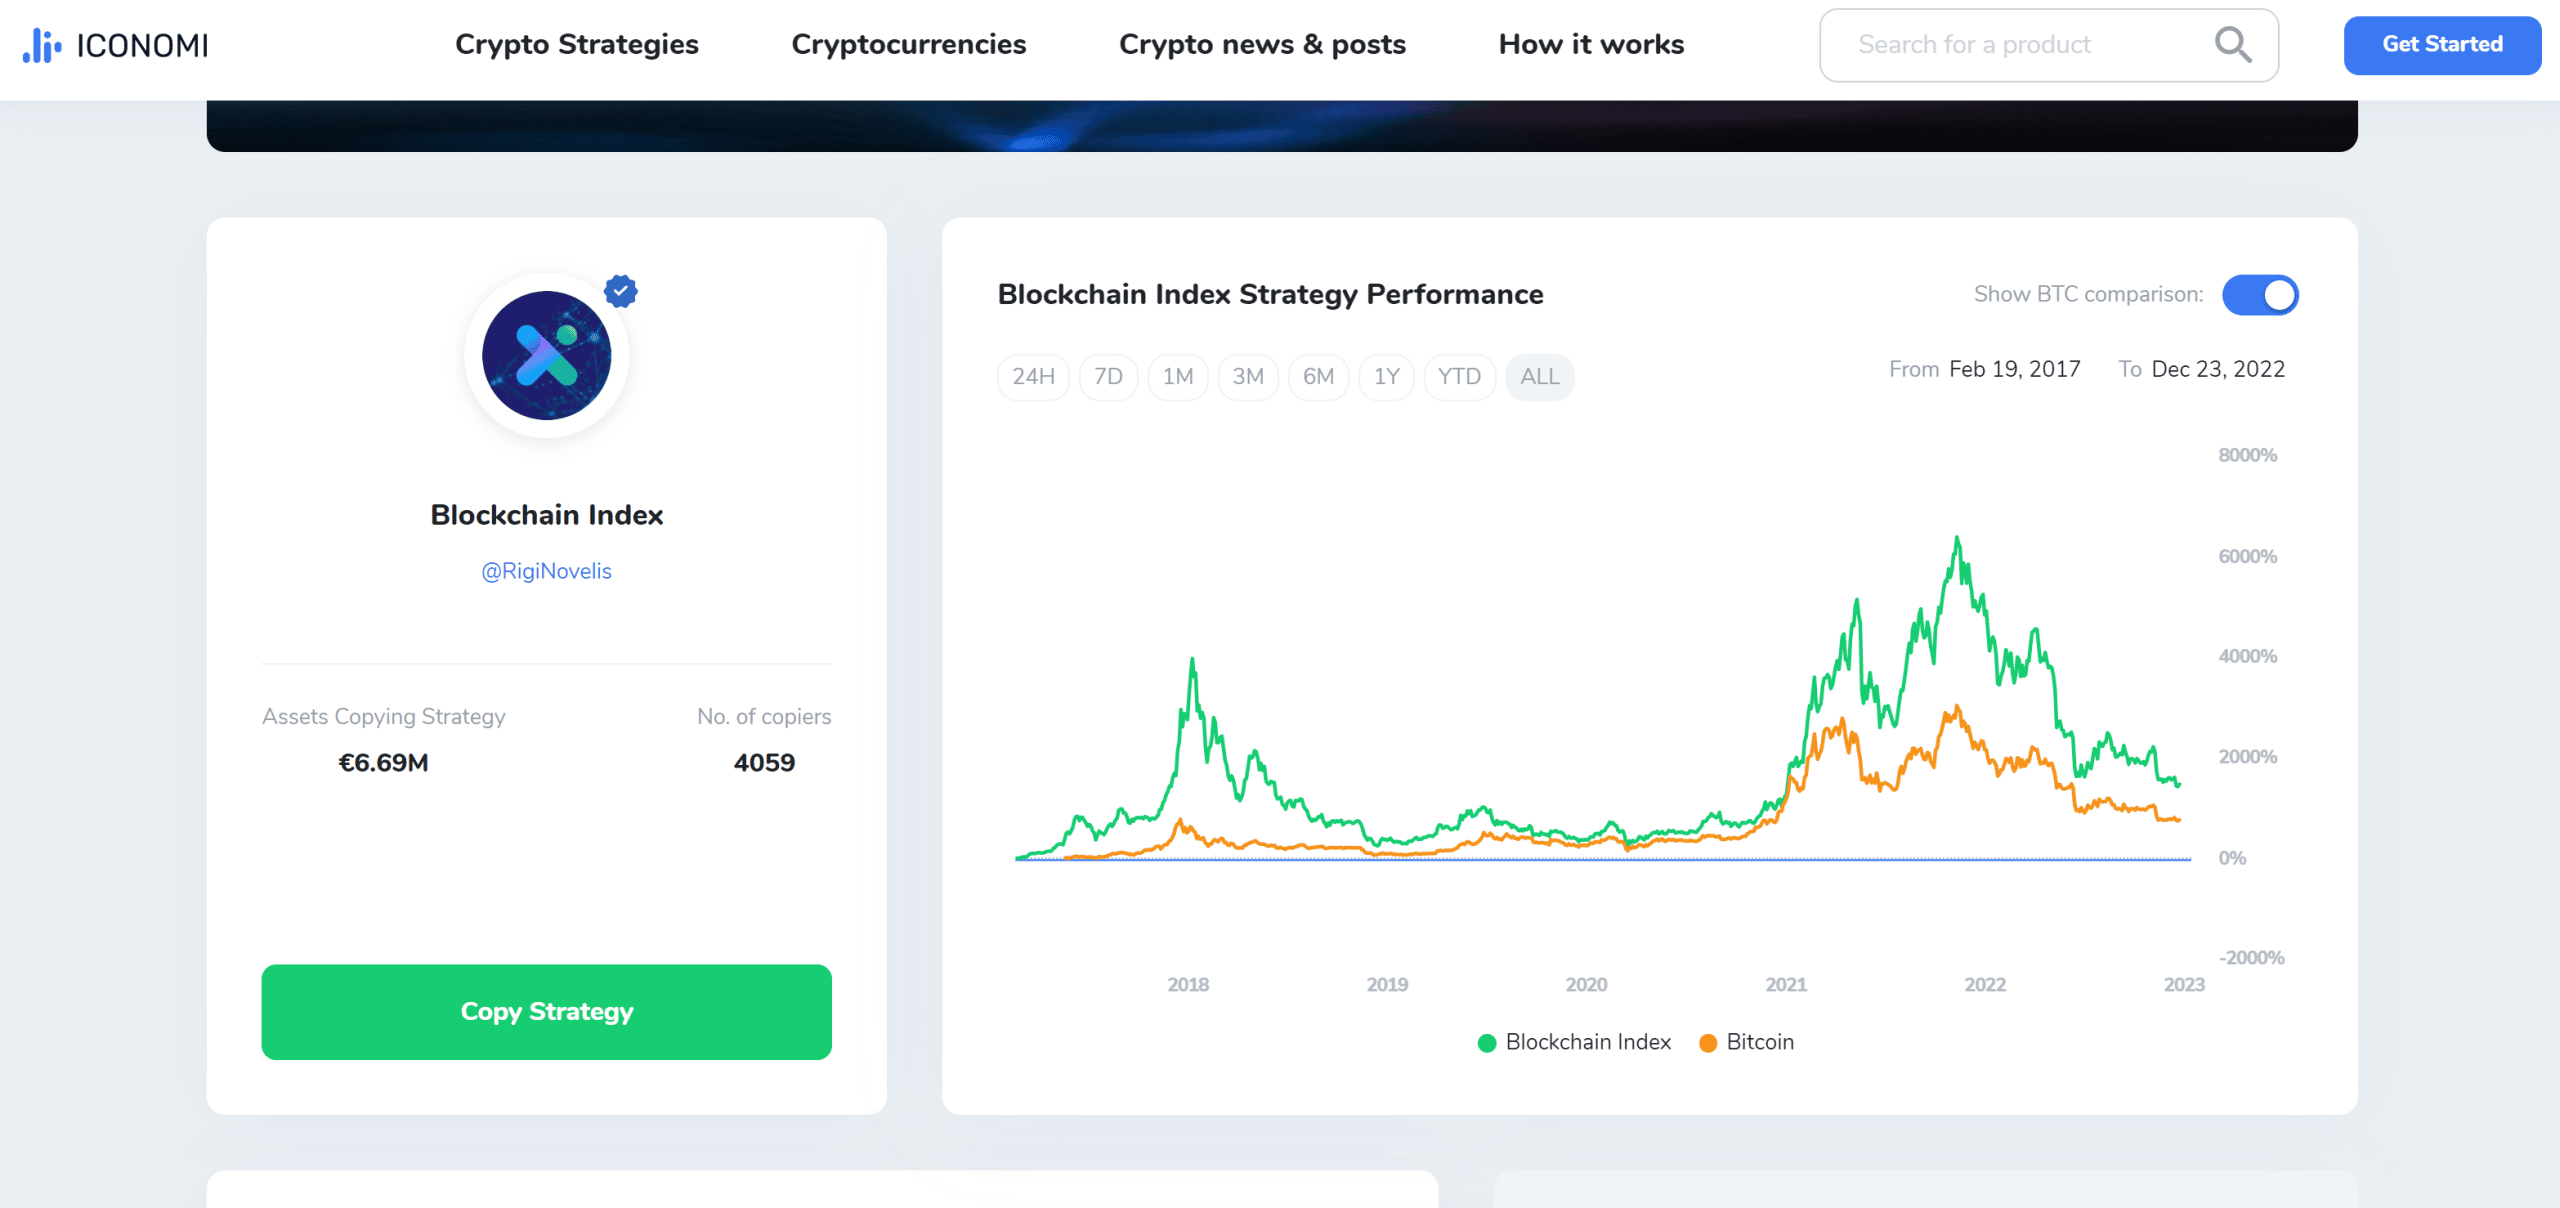The width and height of the screenshot is (2560, 1208).
Task: Open the Cryptocurrencies menu
Action: [909, 45]
